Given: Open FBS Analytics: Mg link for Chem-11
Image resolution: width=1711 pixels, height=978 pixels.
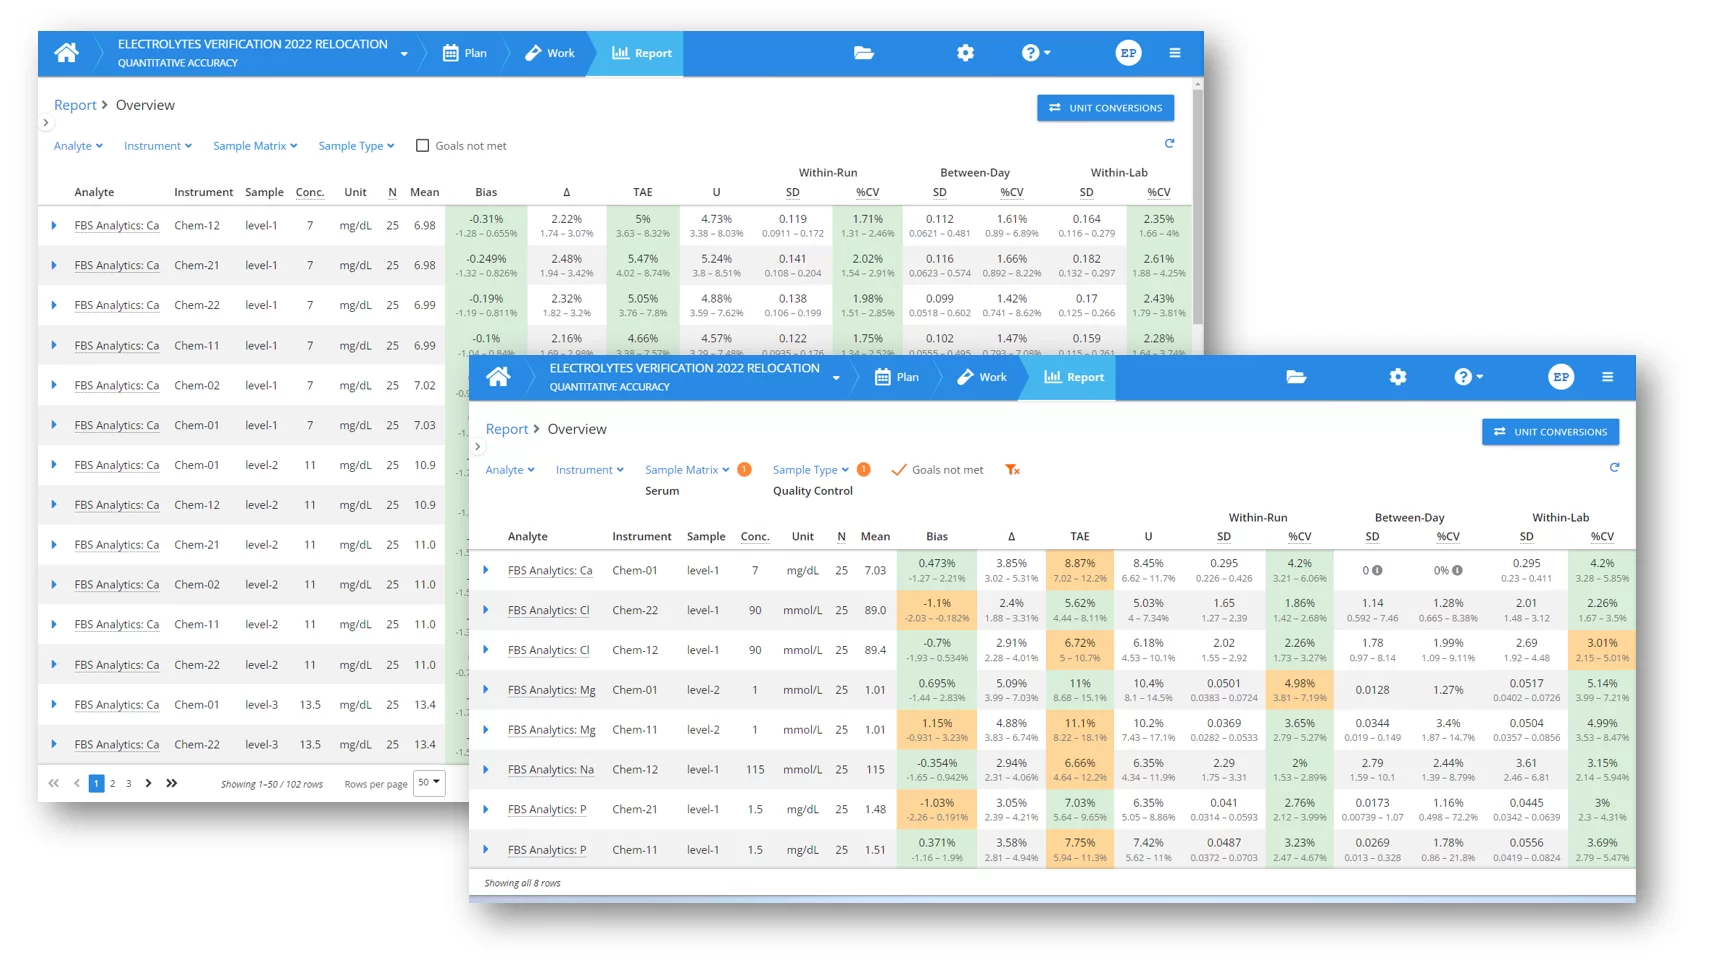Looking at the screenshot, I should pyautogui.click(x=551, y=730).
